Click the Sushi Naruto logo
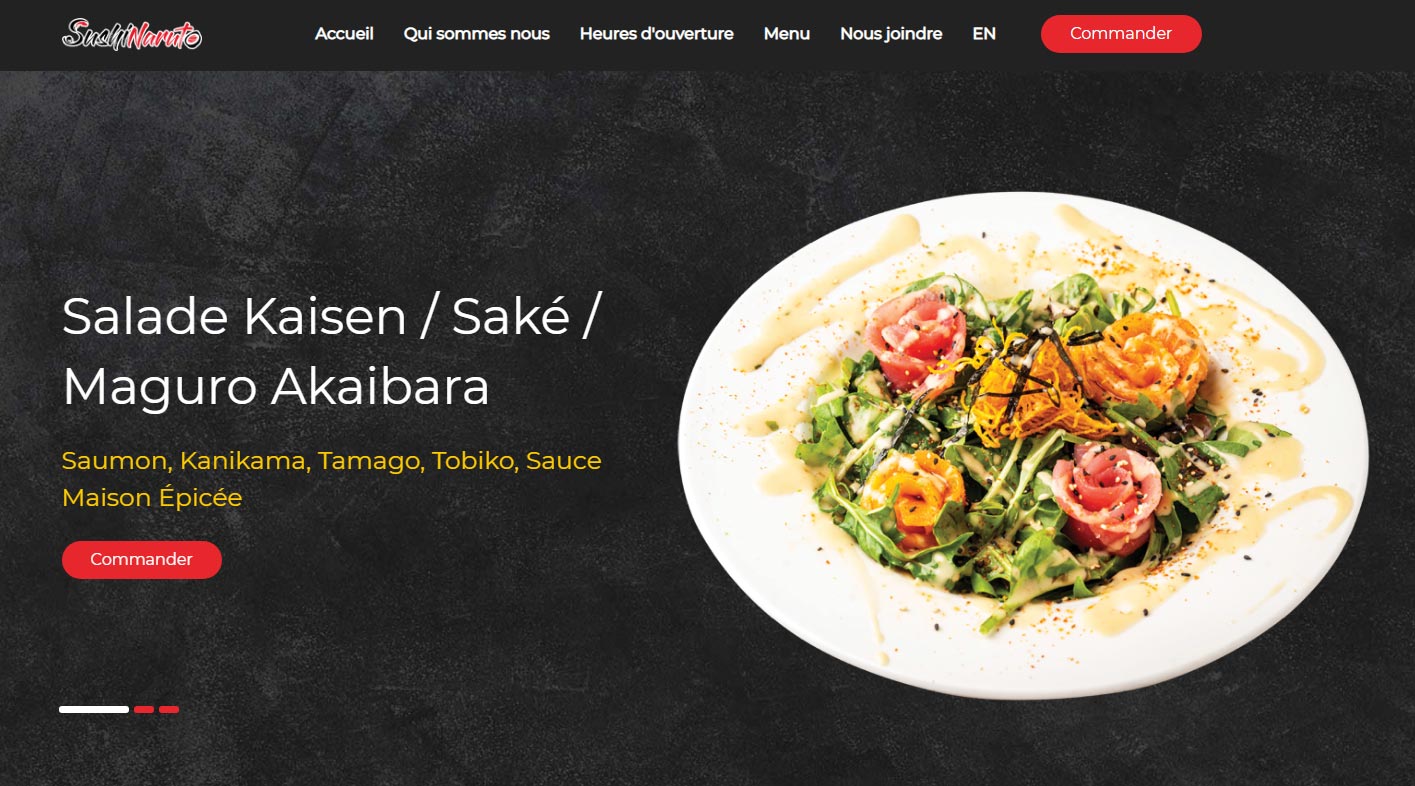The width and height of the screenshot is (1415, 786). tap(132, 34)
